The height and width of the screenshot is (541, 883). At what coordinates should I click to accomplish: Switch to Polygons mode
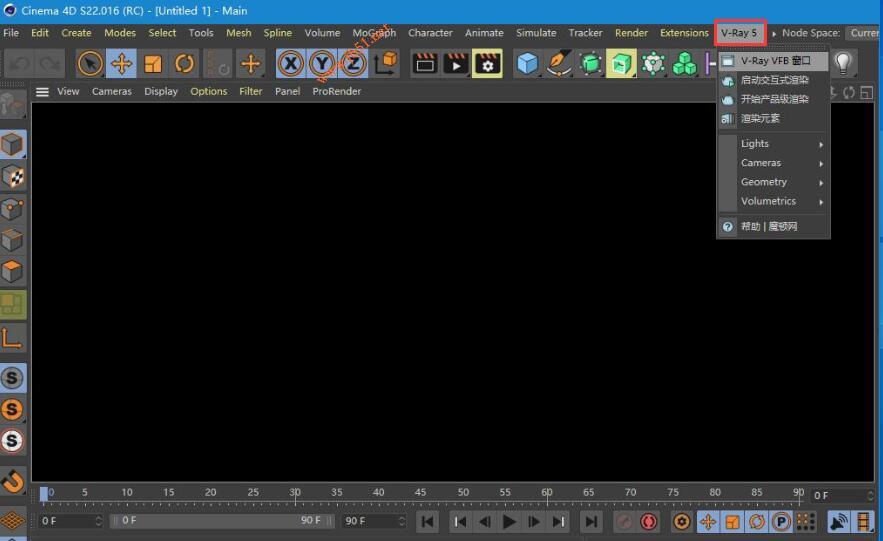click(12, 272)
